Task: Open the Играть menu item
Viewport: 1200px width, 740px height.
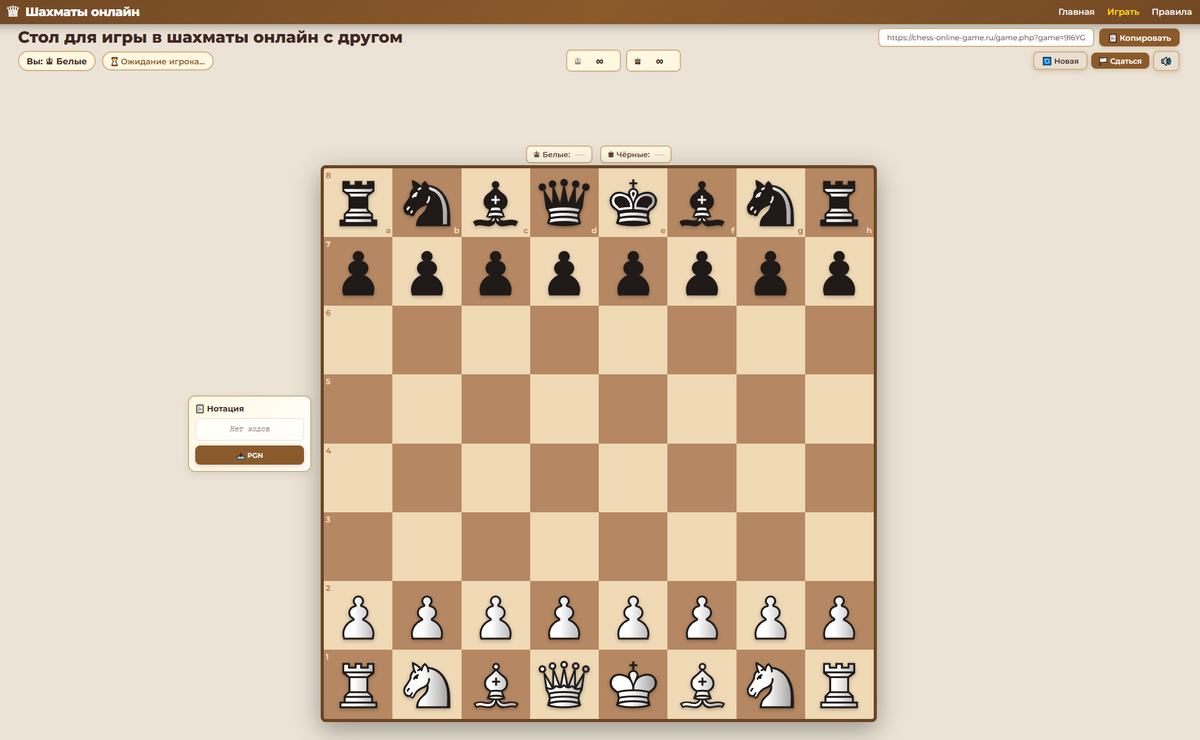Action: [x=1123, y=12]
